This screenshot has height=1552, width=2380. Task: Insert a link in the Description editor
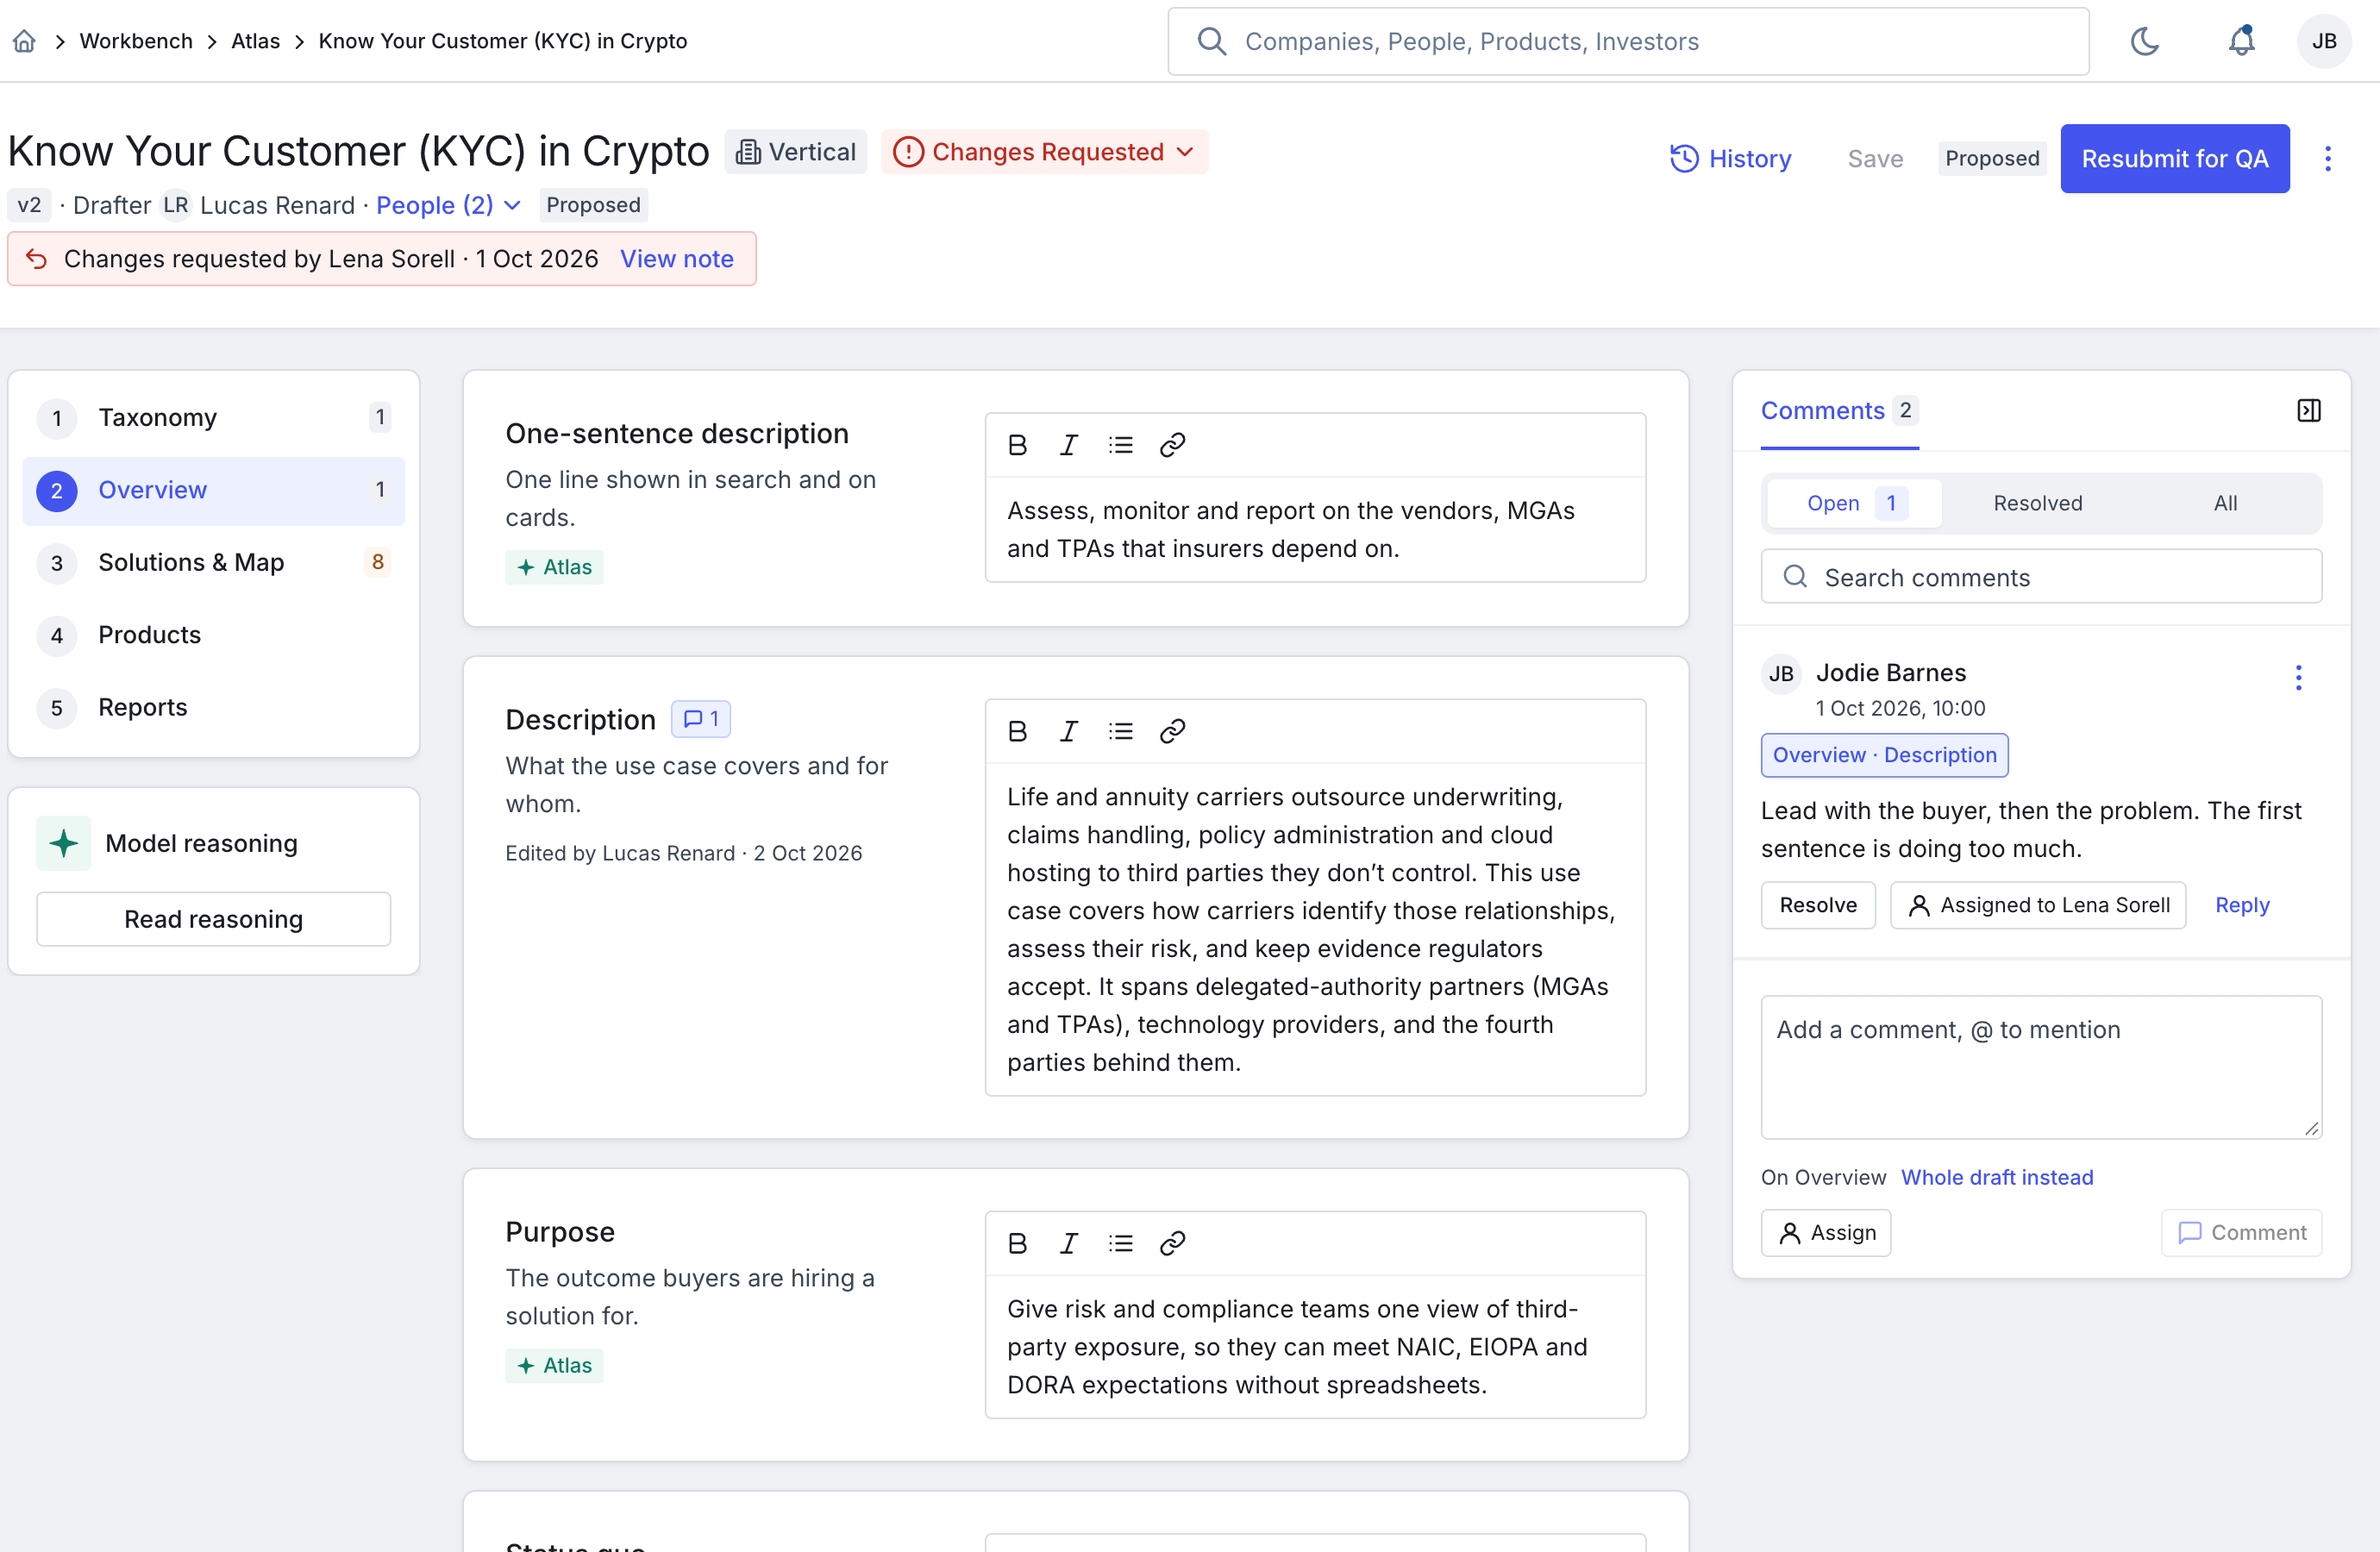tap(1172, 731)
